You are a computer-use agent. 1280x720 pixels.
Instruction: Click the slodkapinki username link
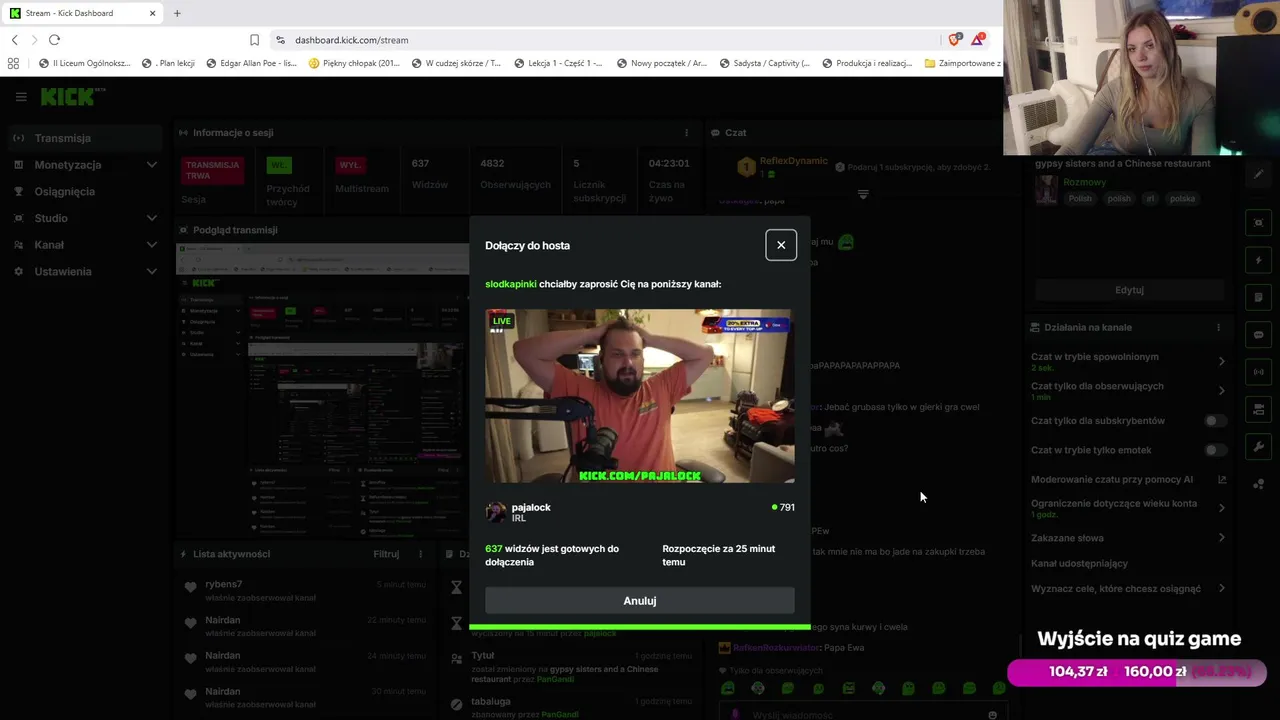pyautogui.click(x=511, y=284)
